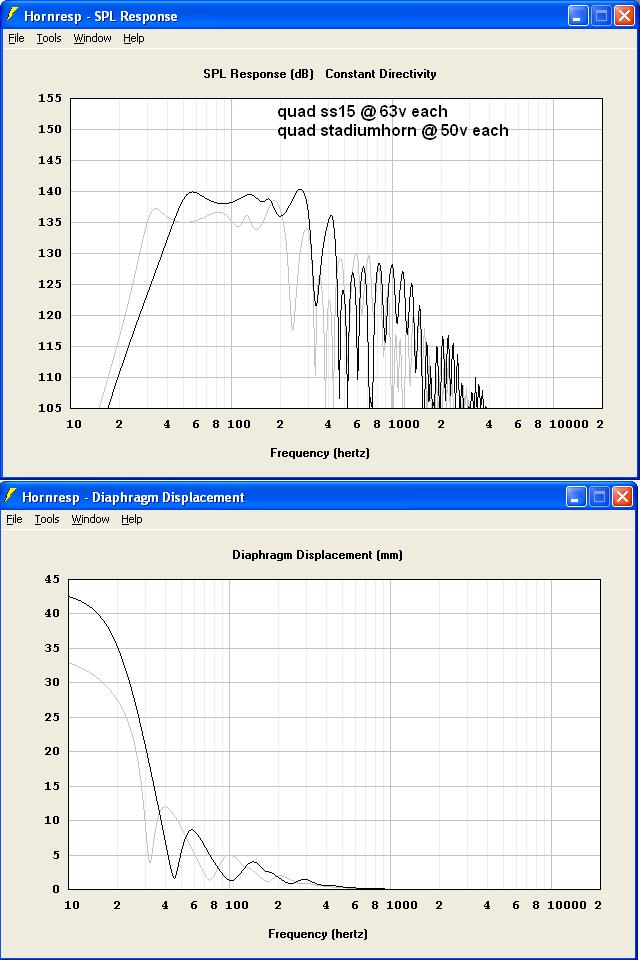Click 'Frequency (hertz)' label under displacement chart
The height and width of the screenshot is (960, 640).
point(318,934)
